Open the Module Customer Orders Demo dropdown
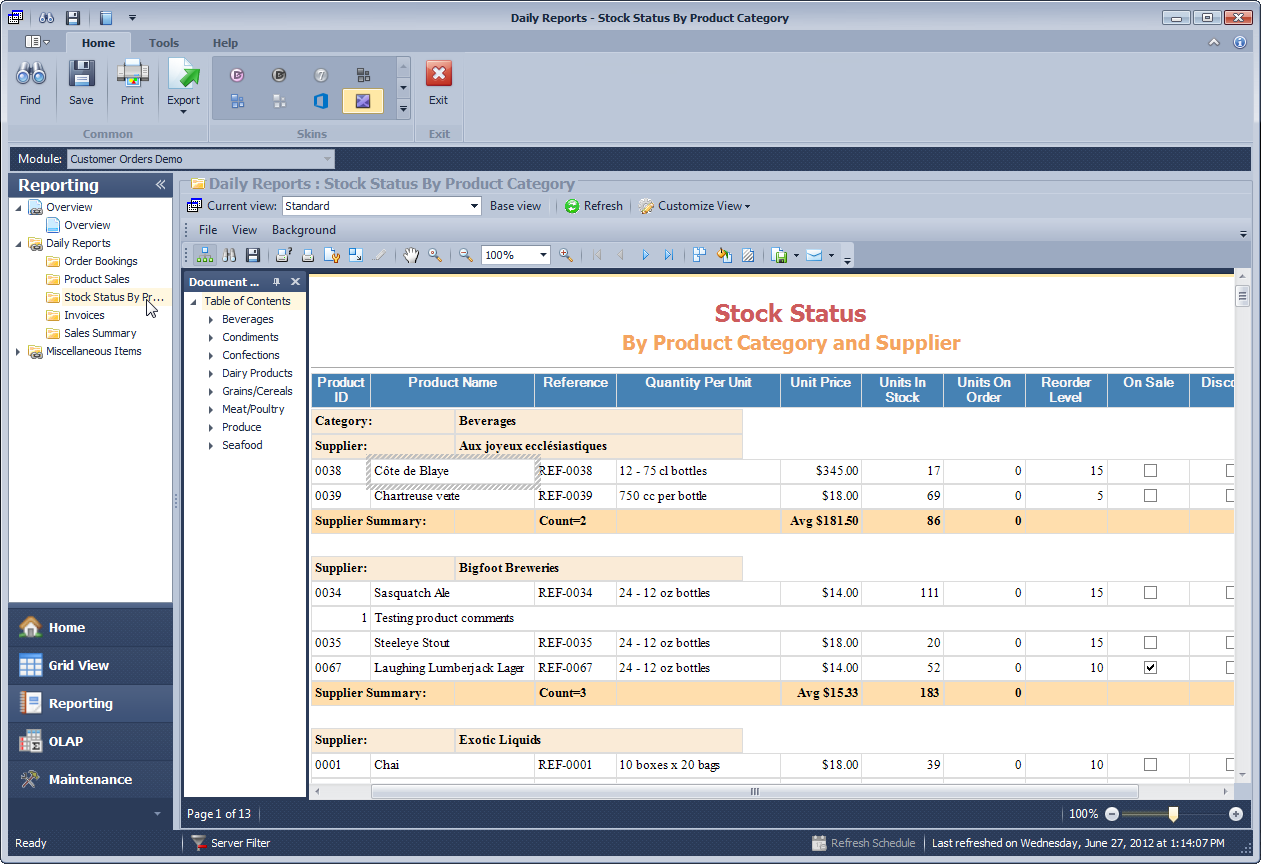 tap(327, 159)
